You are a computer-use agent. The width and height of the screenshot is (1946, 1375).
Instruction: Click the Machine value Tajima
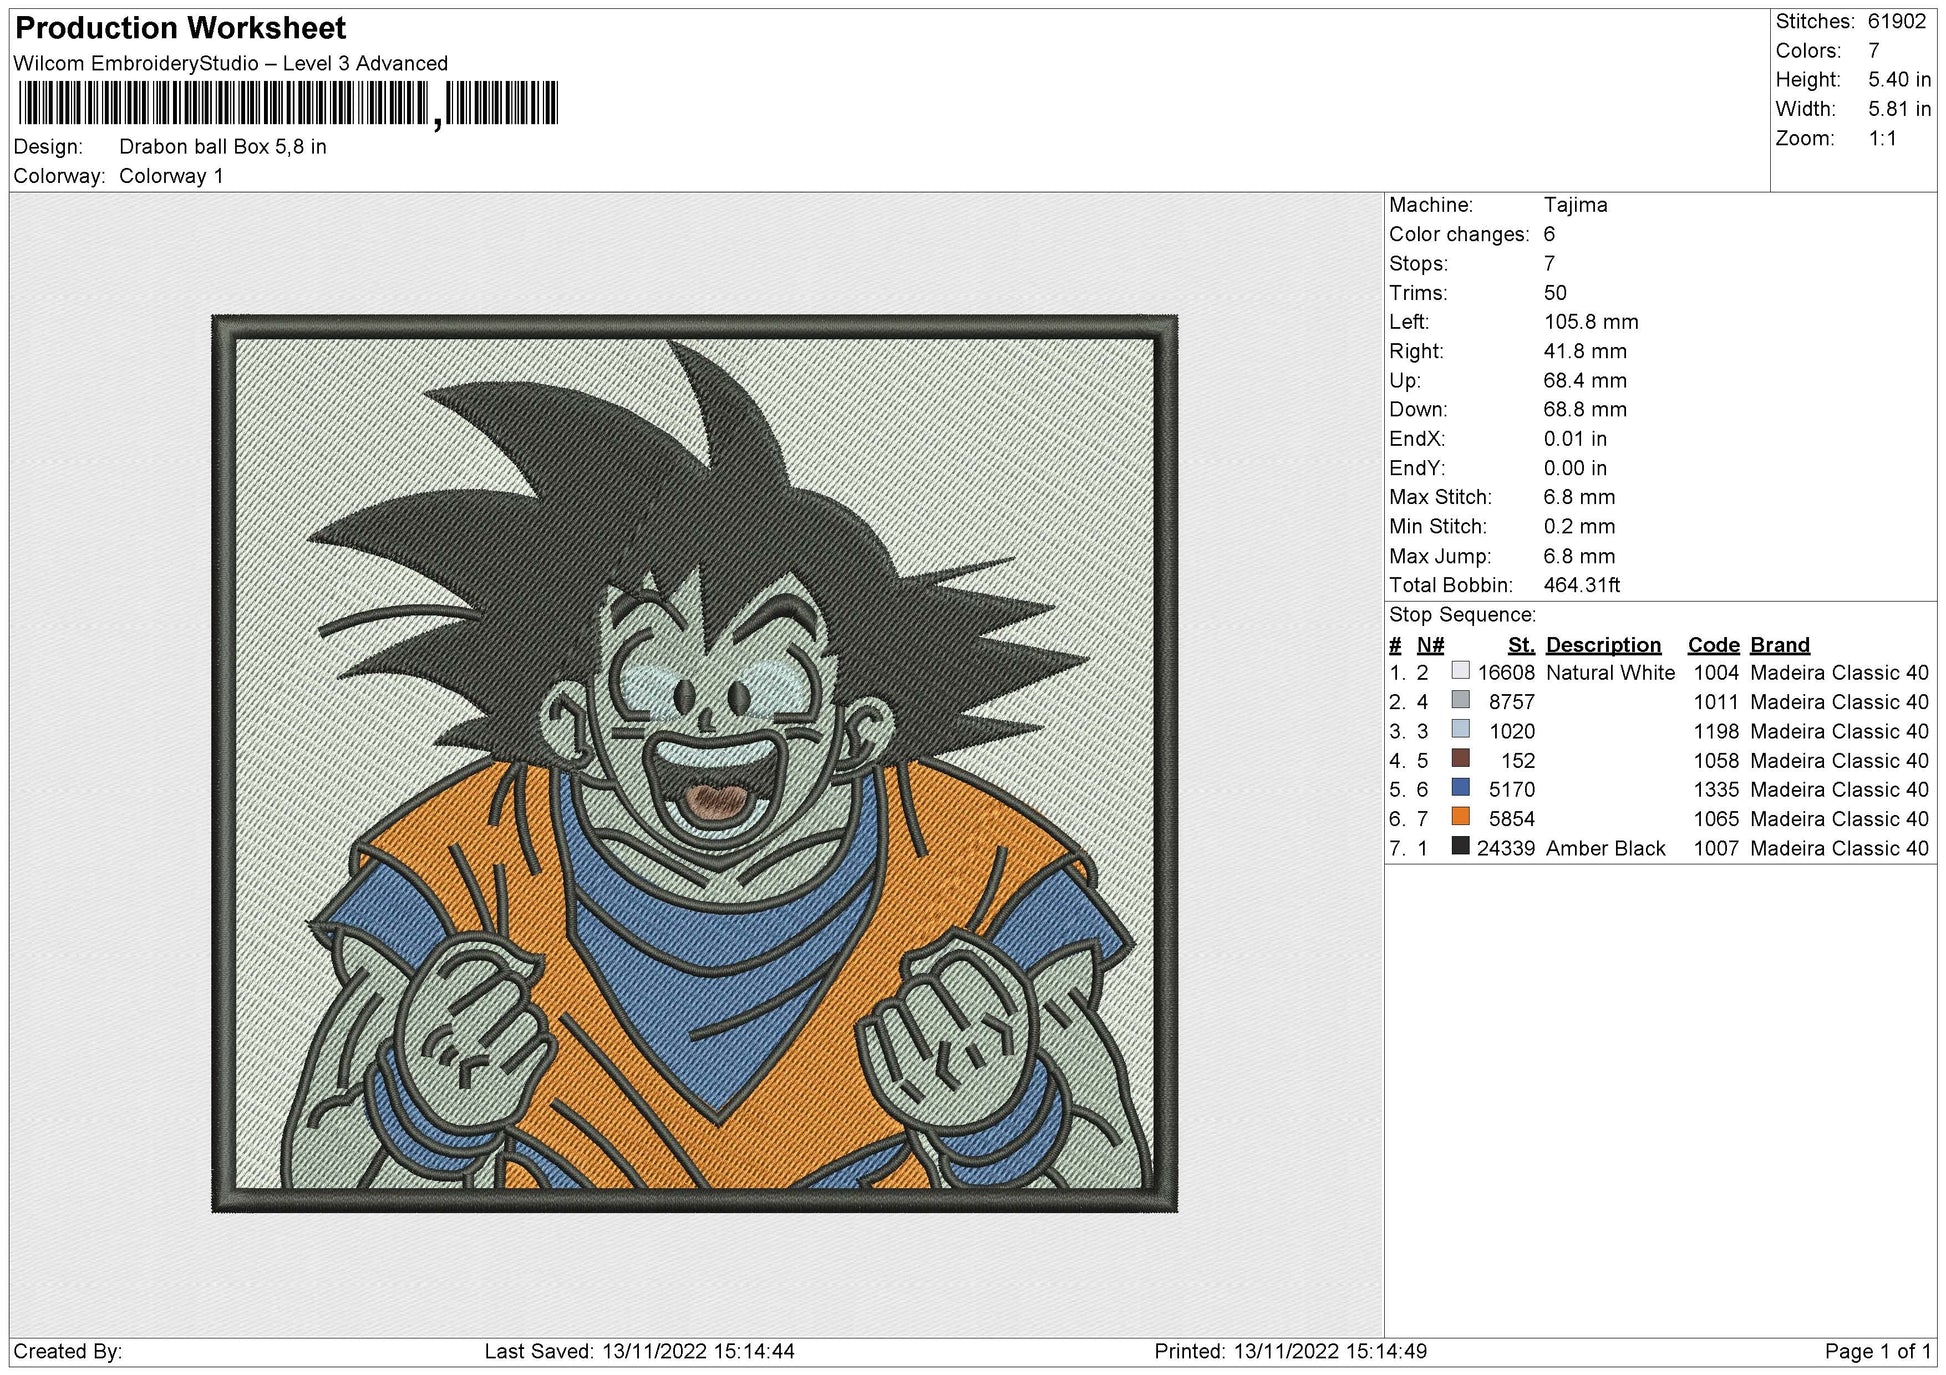tap(1575, 205)
